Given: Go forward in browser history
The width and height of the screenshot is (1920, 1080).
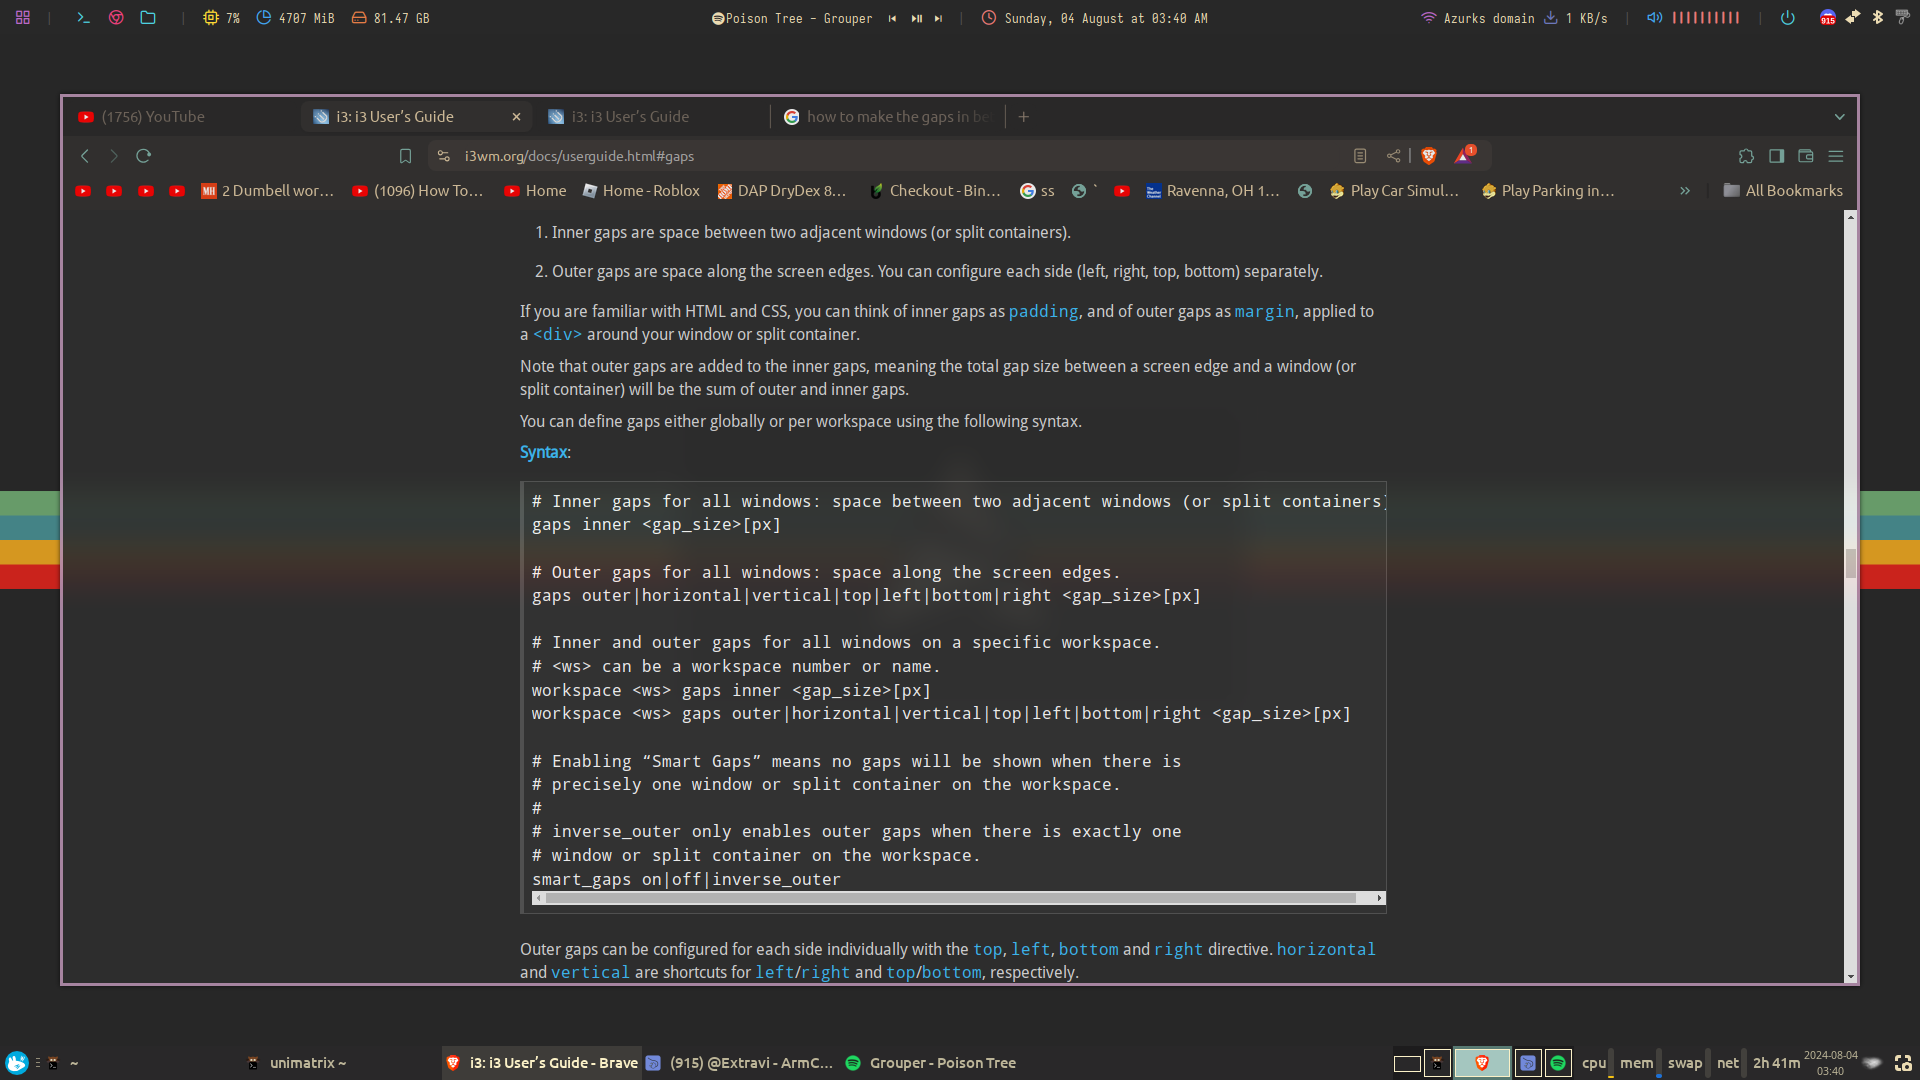Looking at the screenshot, I should [114, 156].
